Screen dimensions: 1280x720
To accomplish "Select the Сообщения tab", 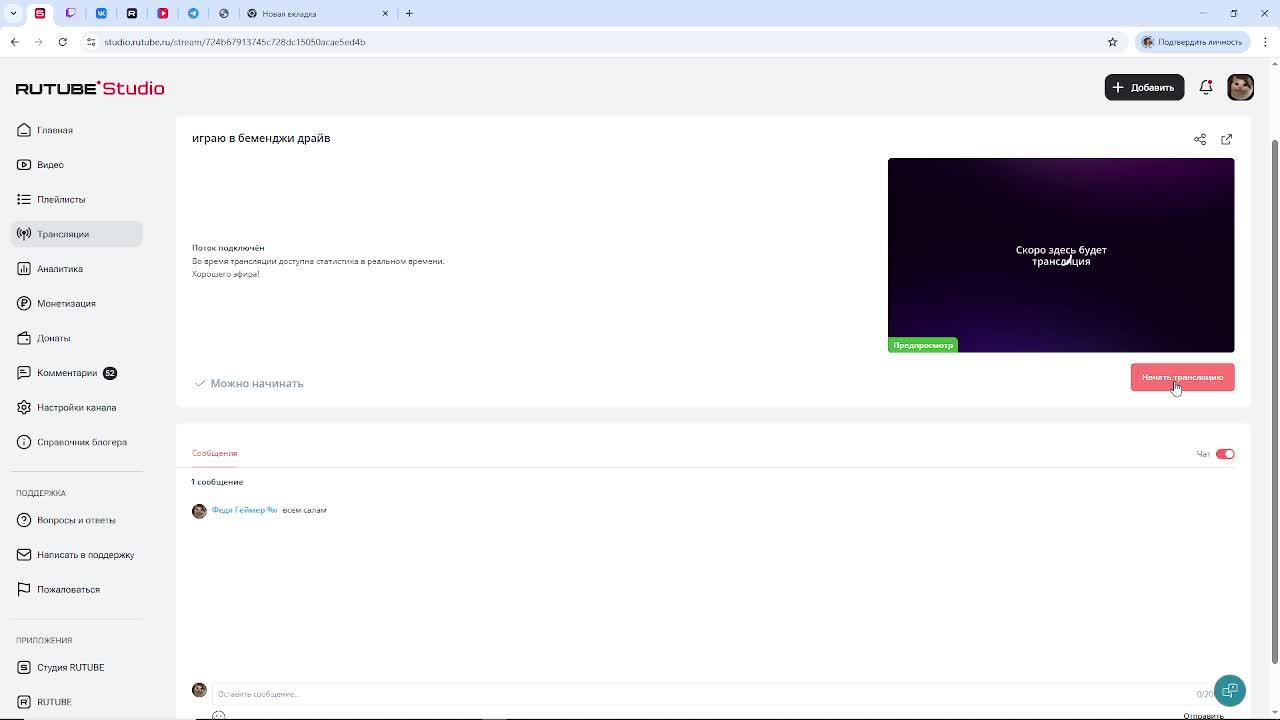I will (x=214, y=453).
